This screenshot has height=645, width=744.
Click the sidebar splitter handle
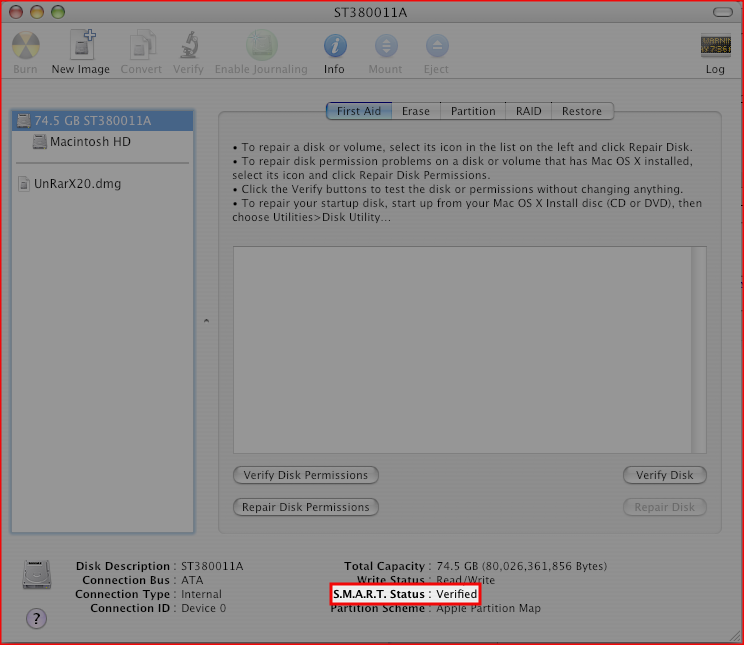click(206, 321)
